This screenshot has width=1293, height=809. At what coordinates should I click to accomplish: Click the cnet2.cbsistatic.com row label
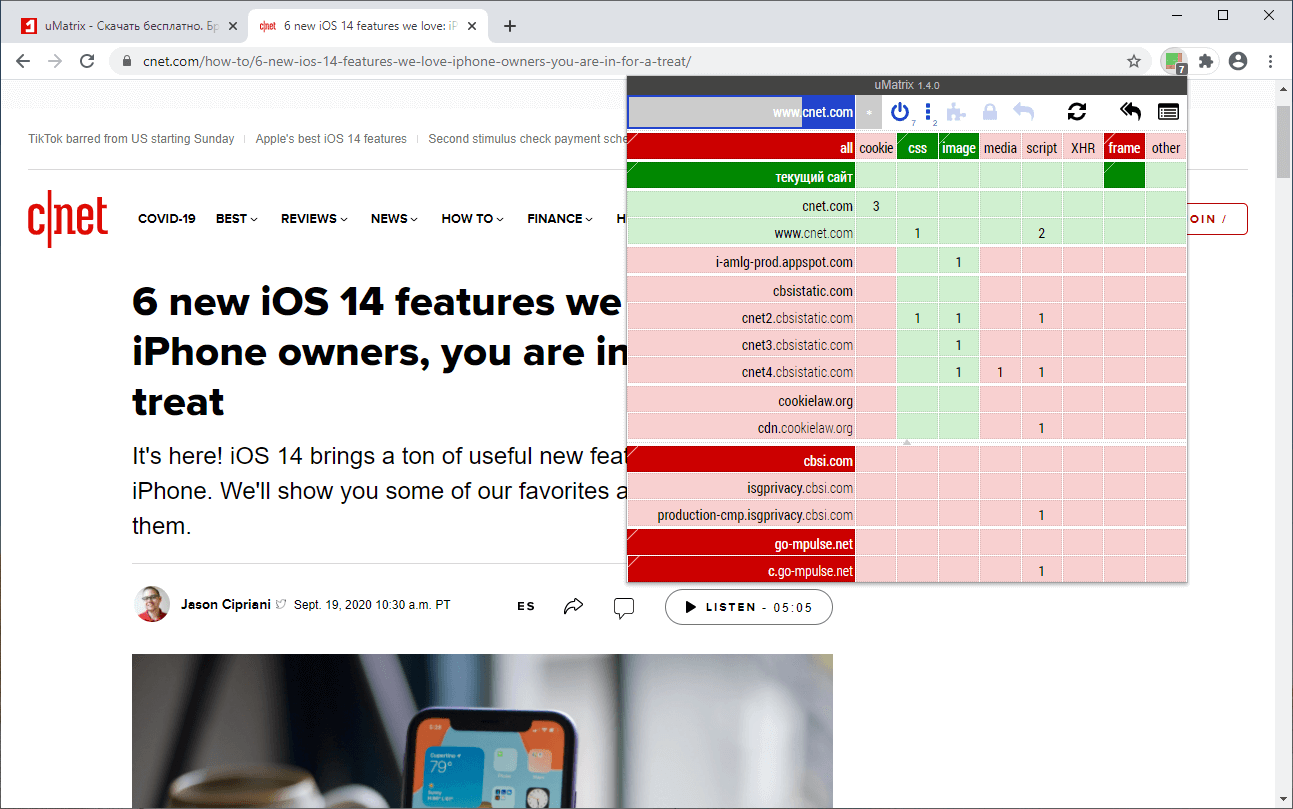[741, 318]
